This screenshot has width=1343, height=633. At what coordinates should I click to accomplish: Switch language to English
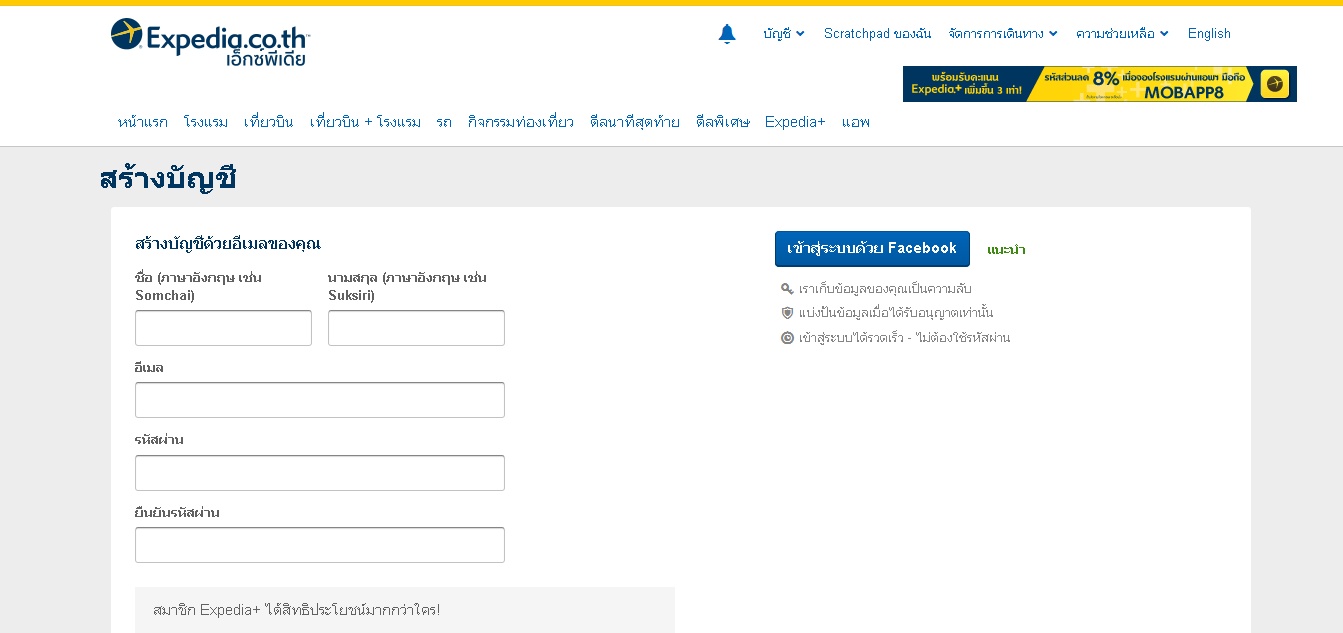pyautogui.click(x=1209, y=34)
